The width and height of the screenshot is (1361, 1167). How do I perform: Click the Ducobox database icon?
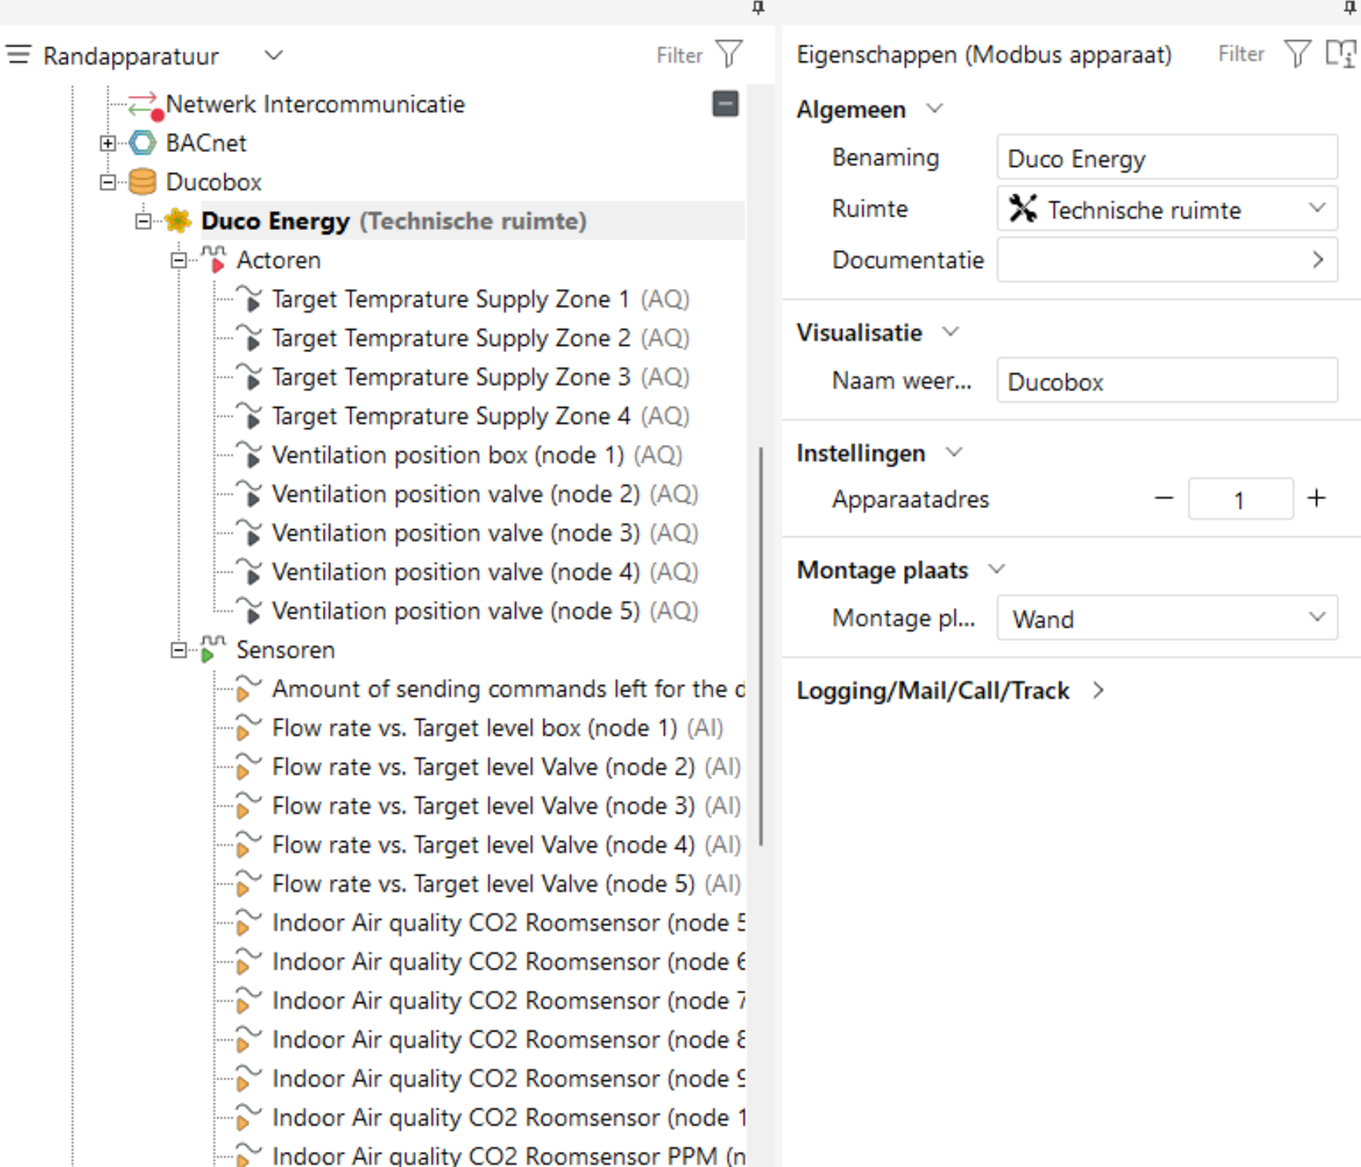pyautogui.click(x=143, y=182)
